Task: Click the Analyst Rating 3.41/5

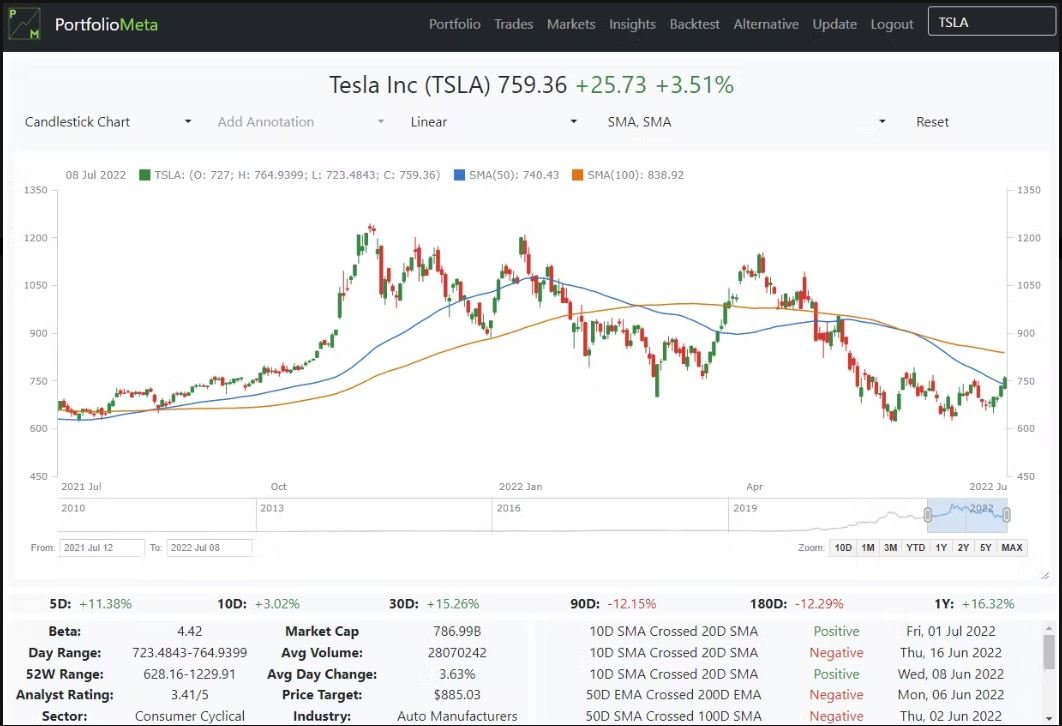Action: pos(190,695)
